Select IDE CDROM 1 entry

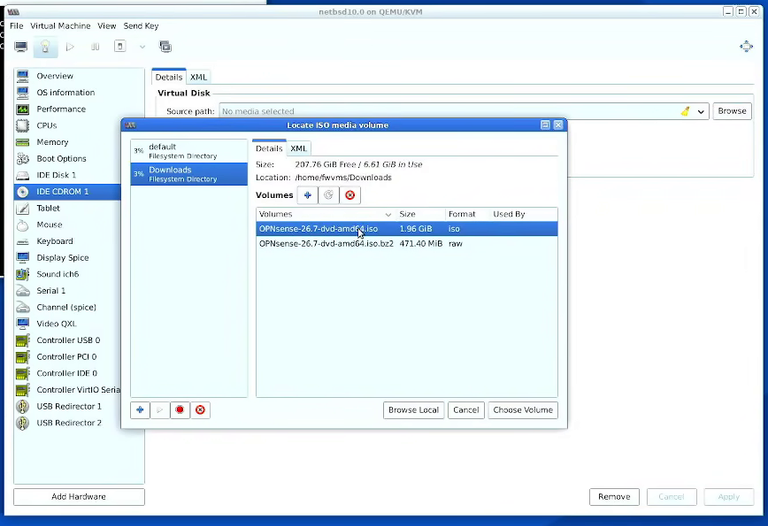coord(68,191)
